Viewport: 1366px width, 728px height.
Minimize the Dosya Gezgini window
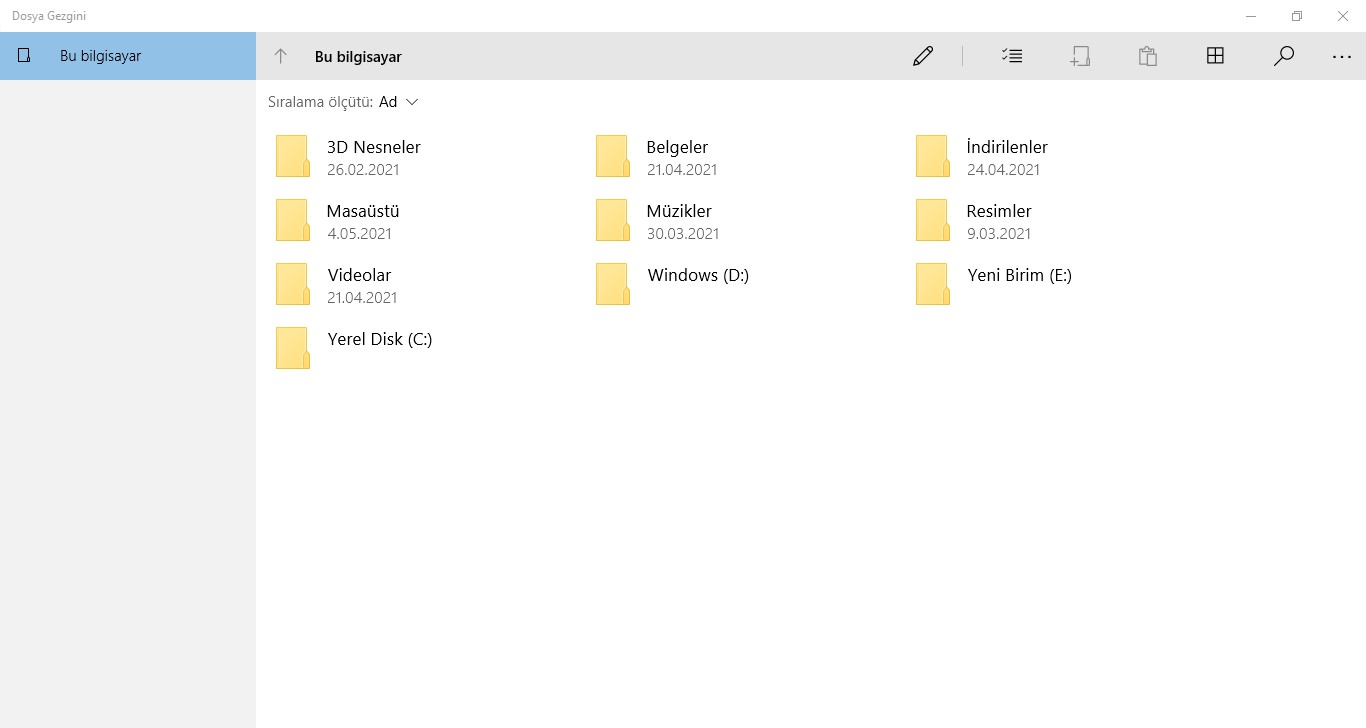1251,16
